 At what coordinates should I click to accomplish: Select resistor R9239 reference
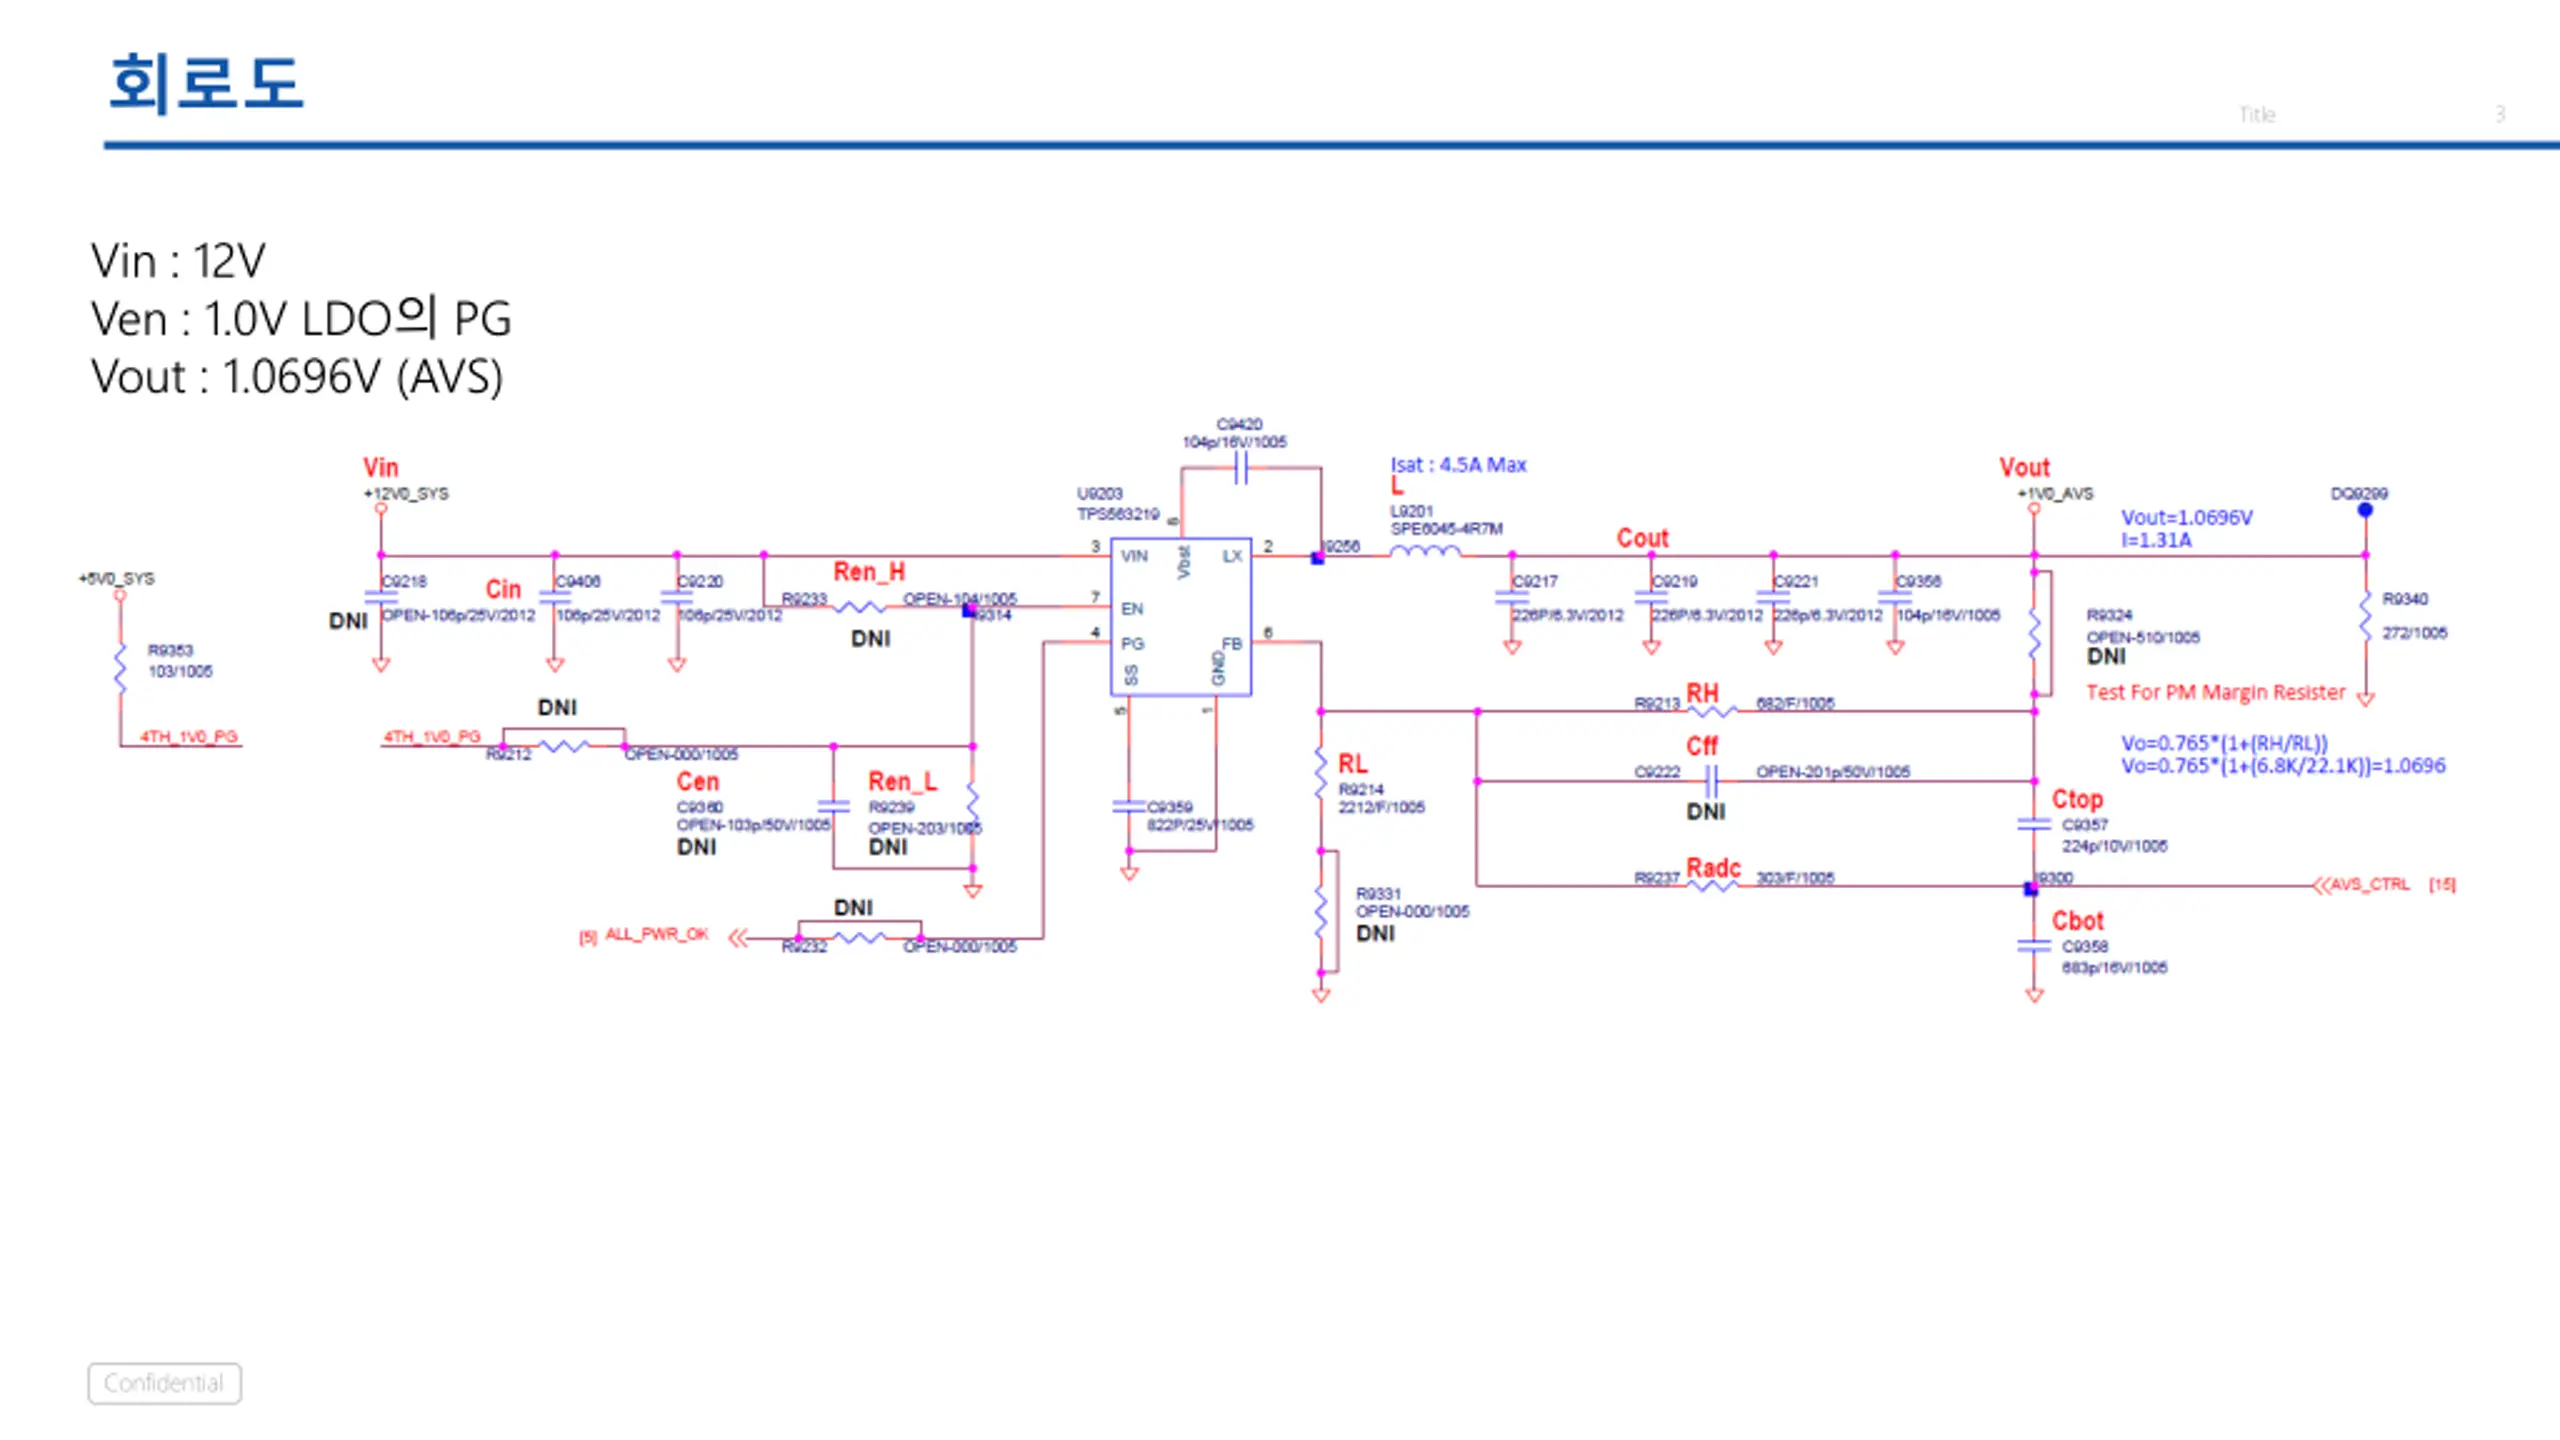891,807
